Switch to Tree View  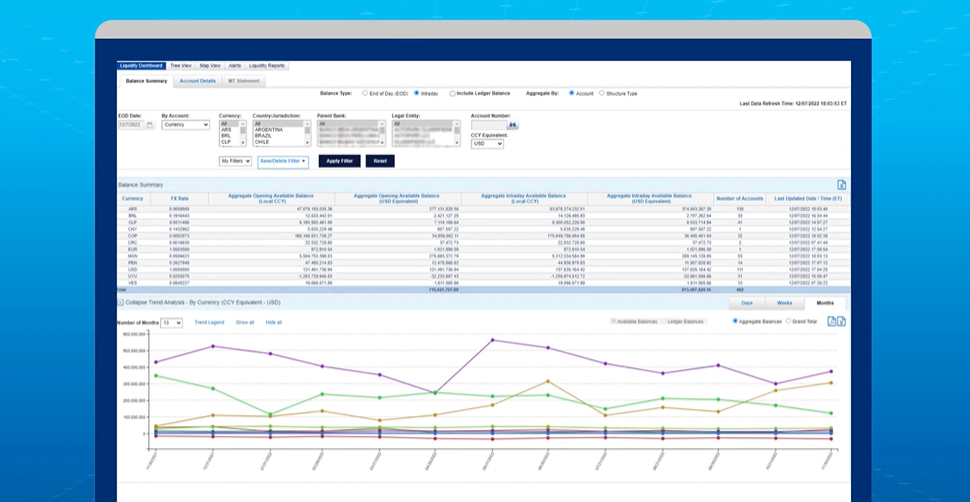(181, 66)
